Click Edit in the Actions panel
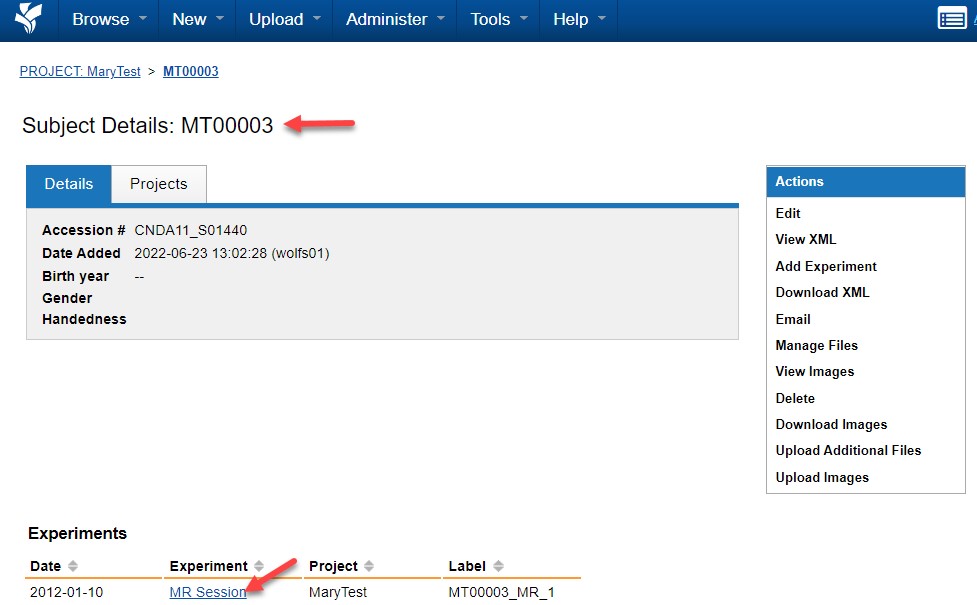Image resolution: width=977 pixels, height=605 pixels. click(787, 213)
